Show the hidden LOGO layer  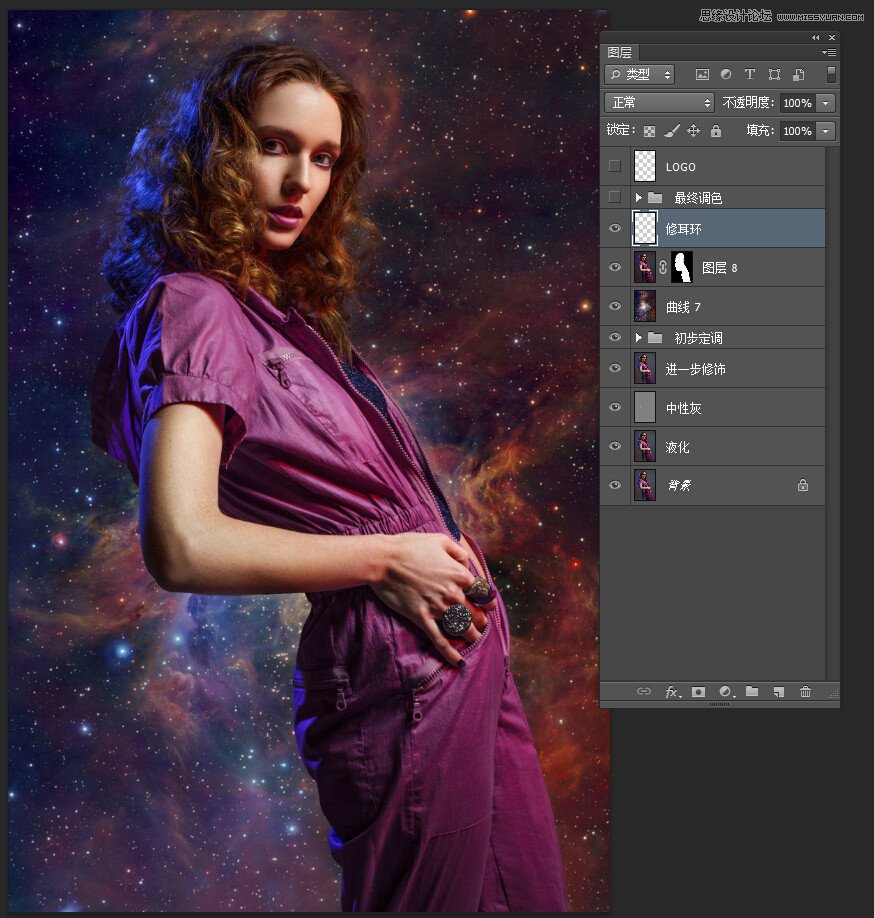point(615,166)
